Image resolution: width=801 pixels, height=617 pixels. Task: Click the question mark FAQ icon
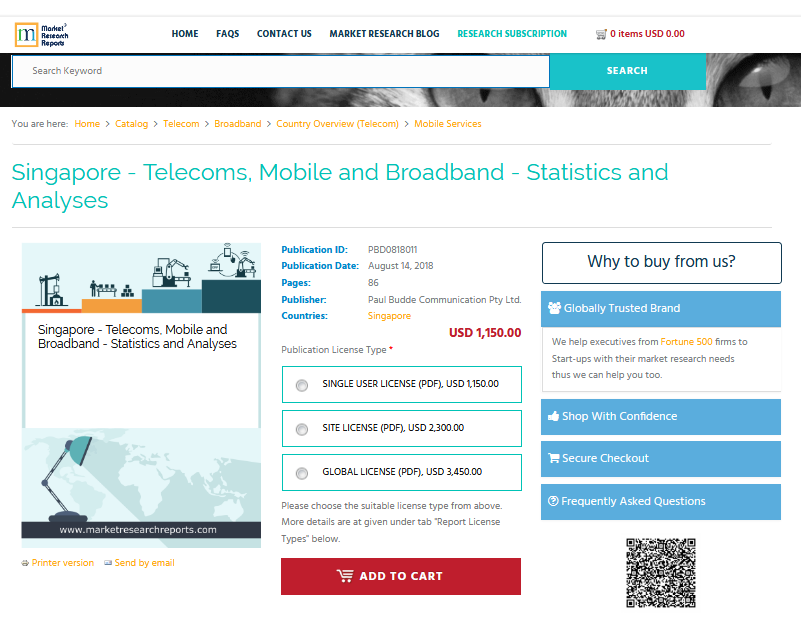(553, 501)
